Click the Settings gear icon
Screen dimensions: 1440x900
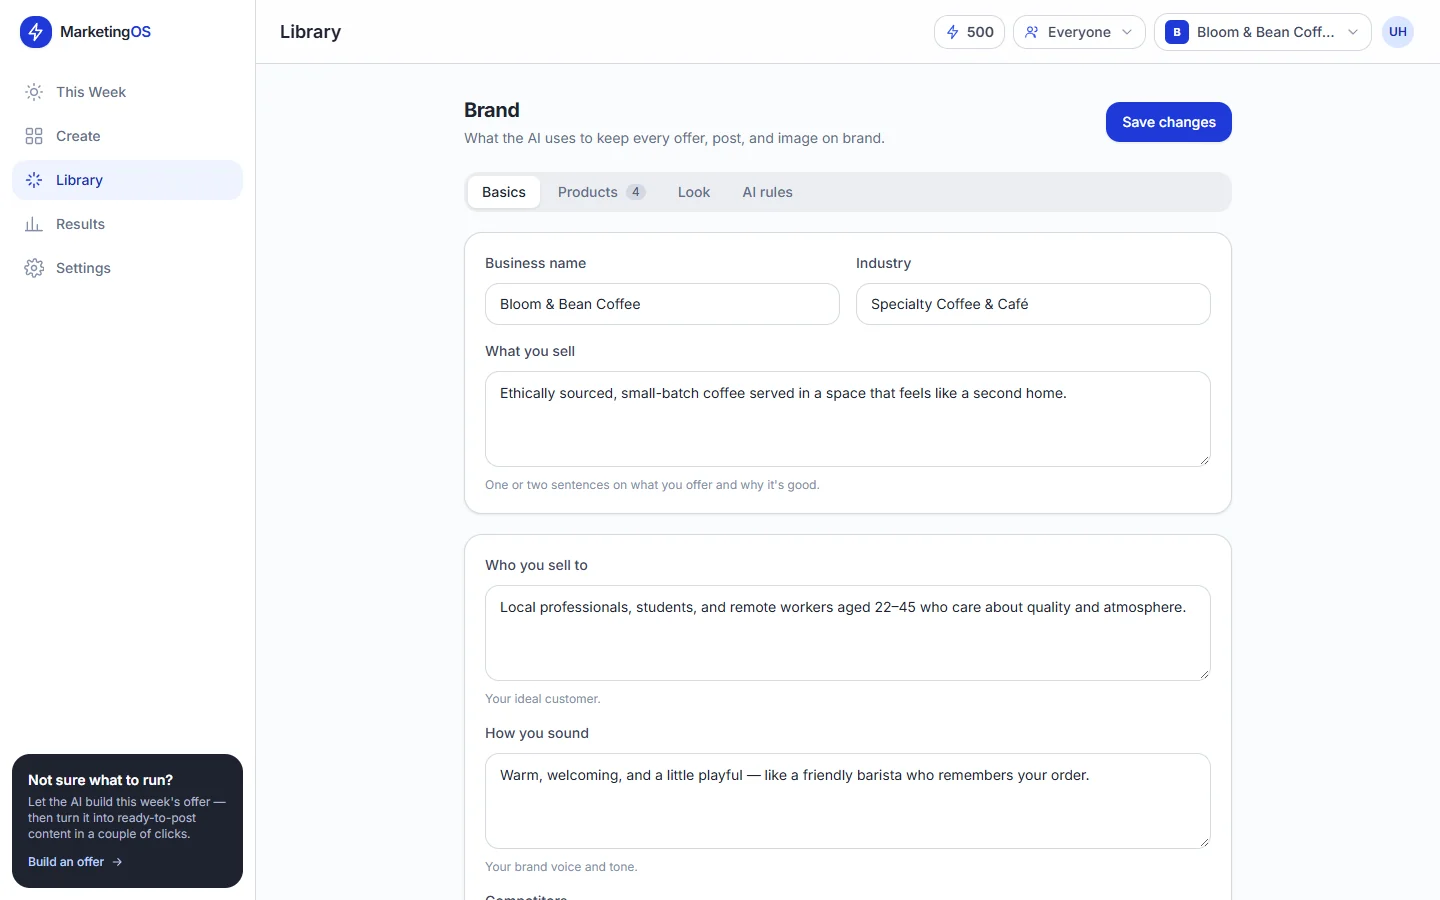[34, 268]
